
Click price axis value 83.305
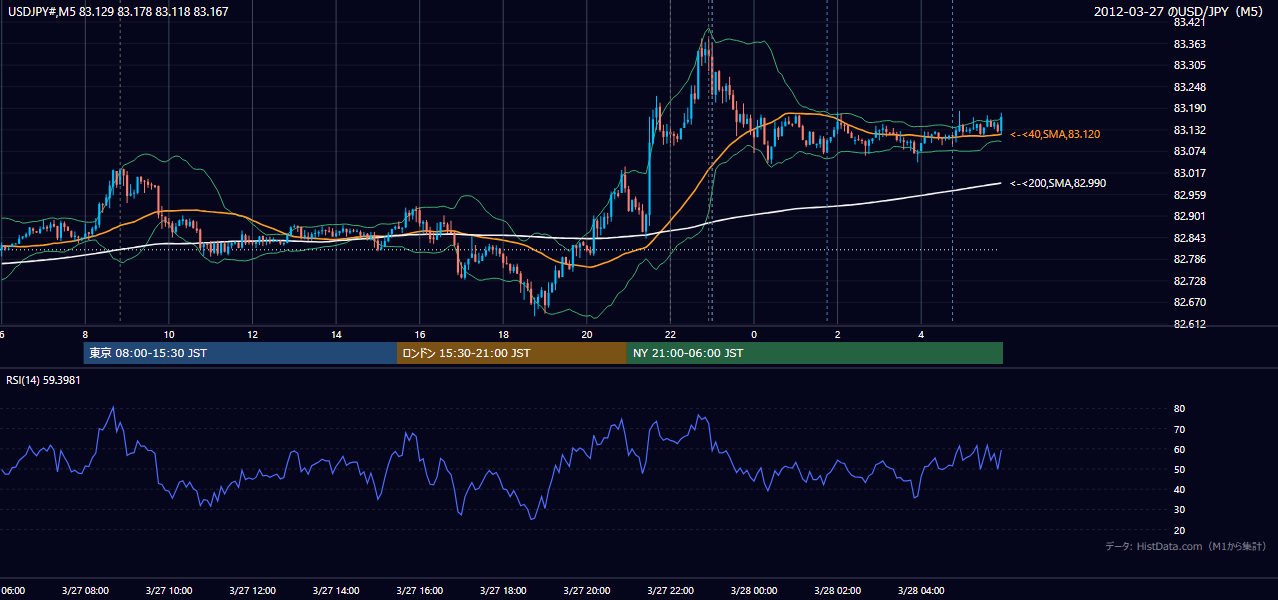coord(1190,65)
